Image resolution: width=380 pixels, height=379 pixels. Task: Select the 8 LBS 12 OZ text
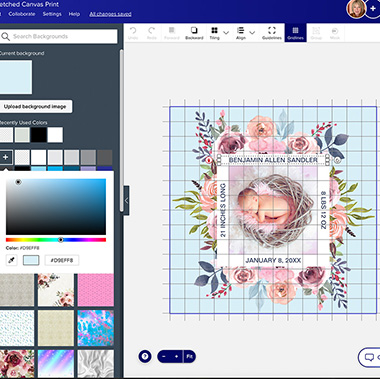[x=323, y=210]
